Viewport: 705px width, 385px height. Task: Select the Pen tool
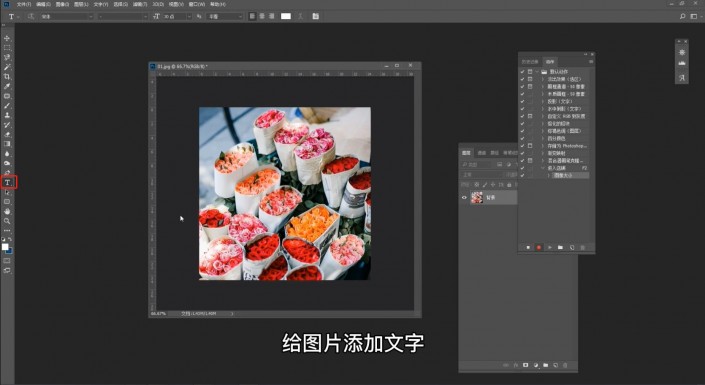[7, 173]
